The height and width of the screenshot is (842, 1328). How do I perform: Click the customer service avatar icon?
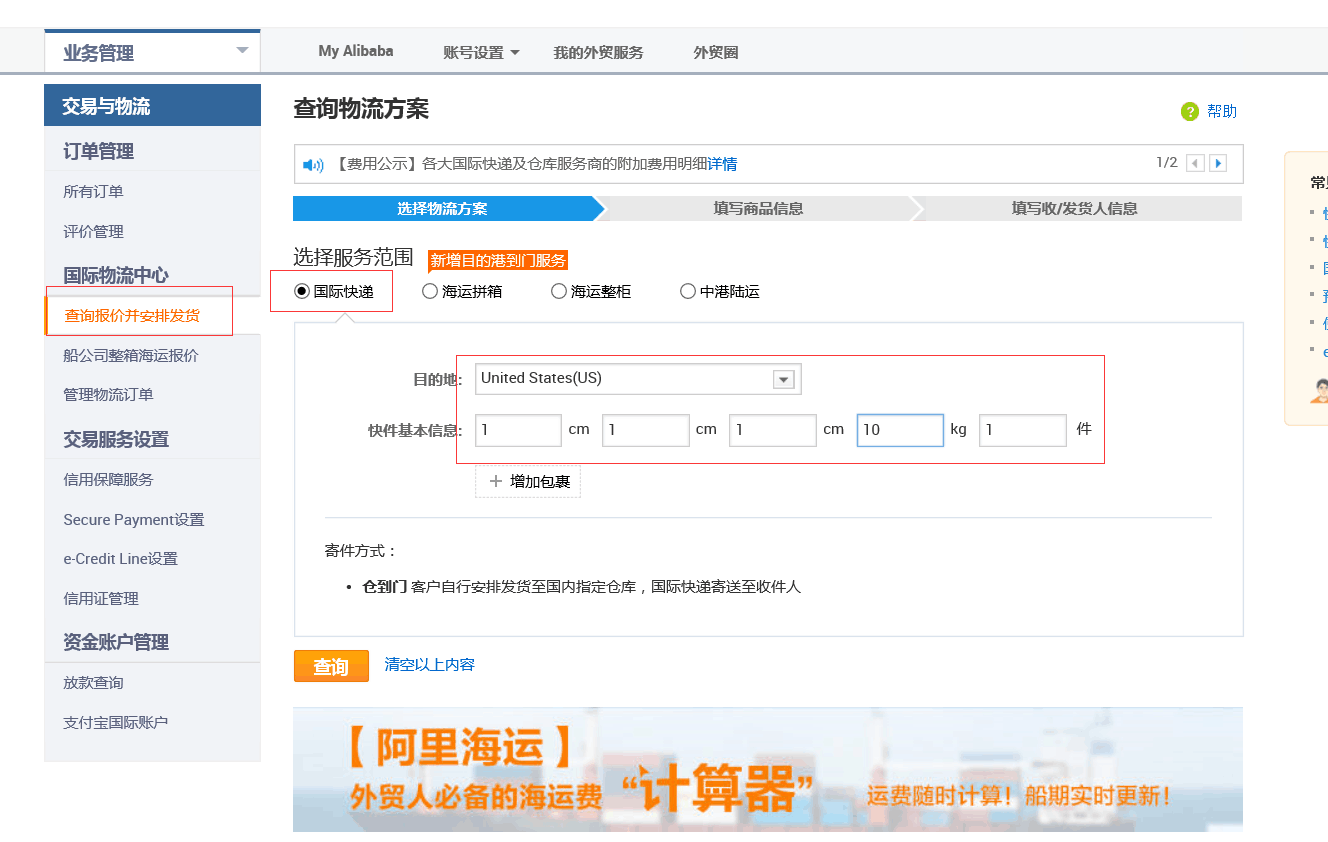(x=1320, y=391)
